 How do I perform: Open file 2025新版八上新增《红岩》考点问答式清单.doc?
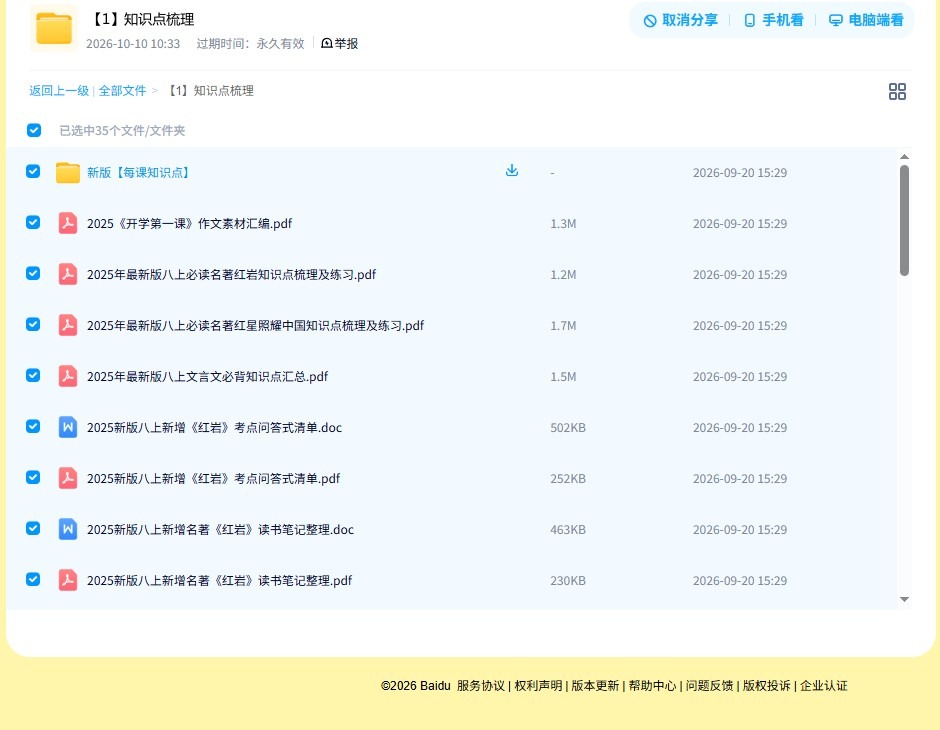(215, 427)
